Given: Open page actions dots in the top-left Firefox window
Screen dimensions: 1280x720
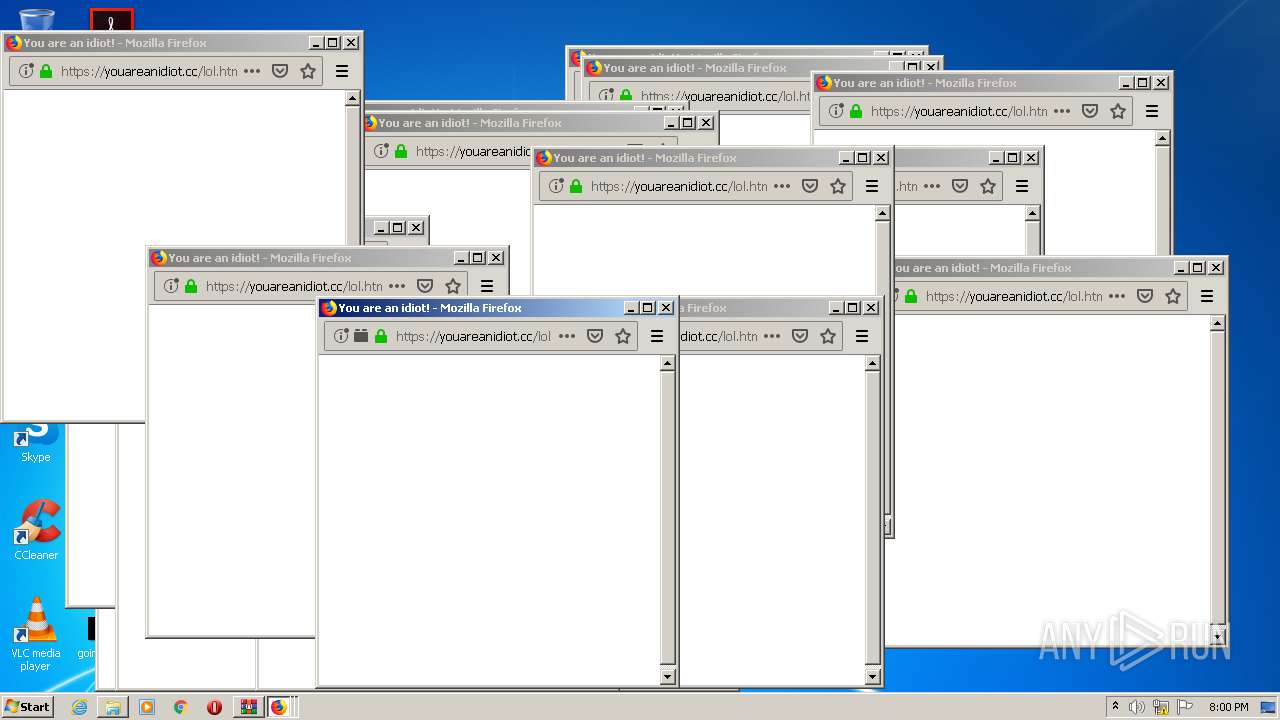Looking at the screenshot, I should pyautogui.click(x=252, y=71).
